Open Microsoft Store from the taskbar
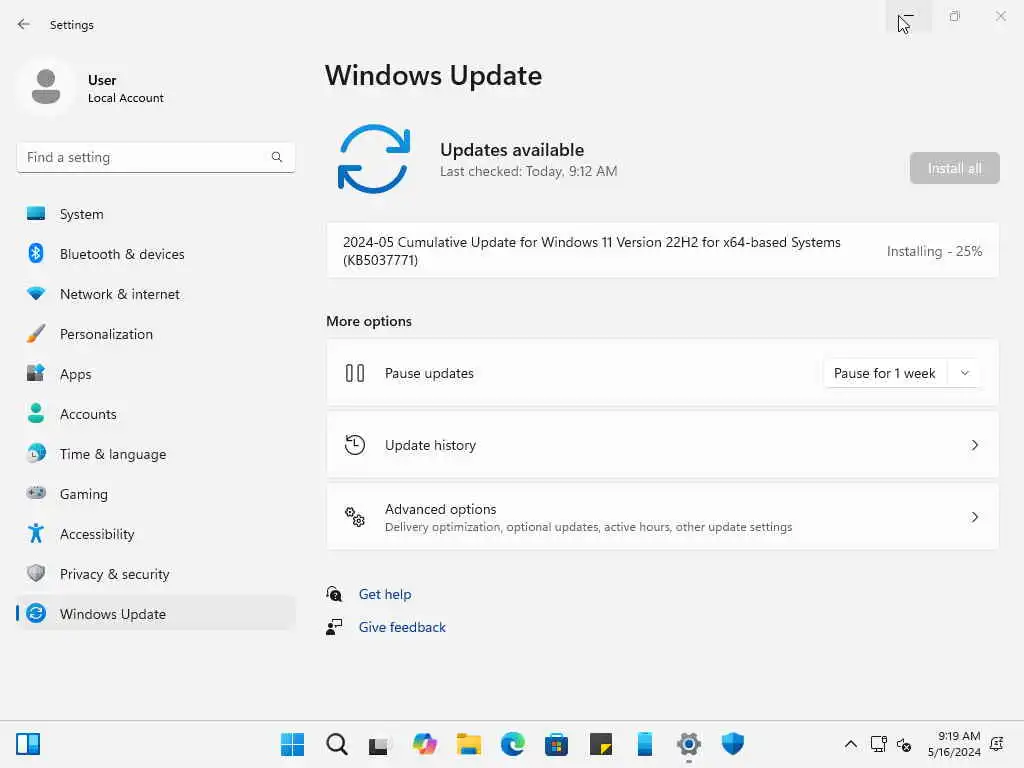The height and width of the screenshot is (768, 1024). 556,744
